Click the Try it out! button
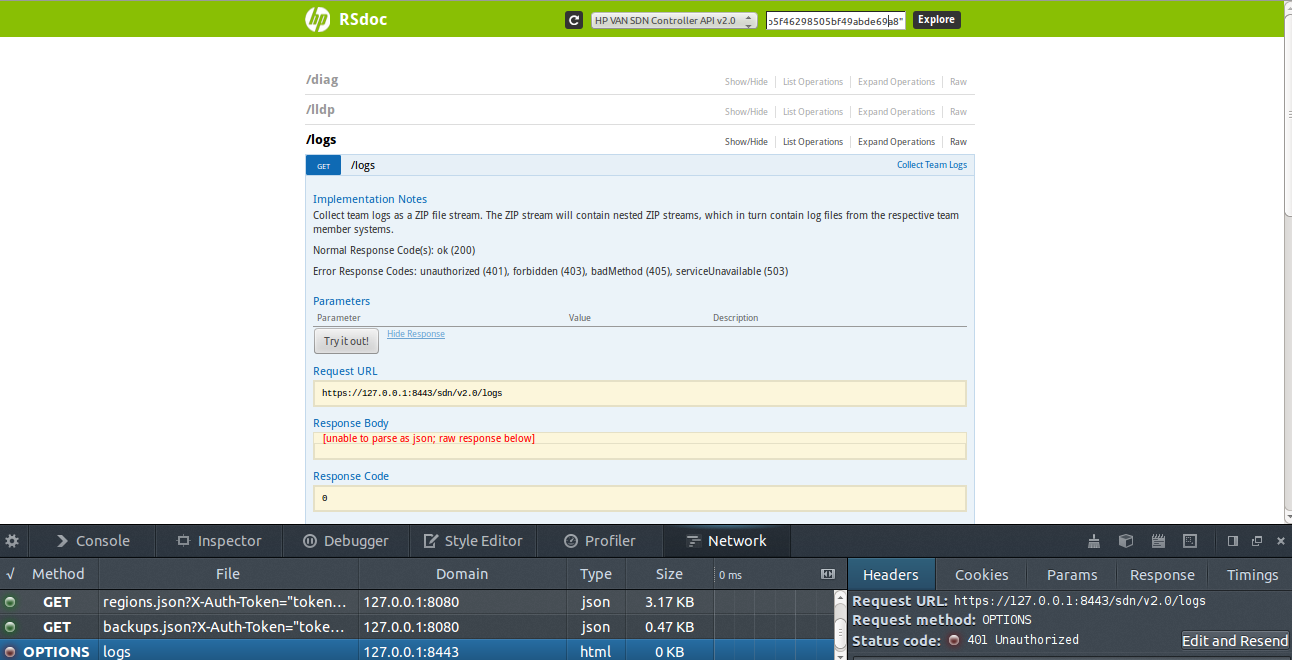 click(346, 341)
